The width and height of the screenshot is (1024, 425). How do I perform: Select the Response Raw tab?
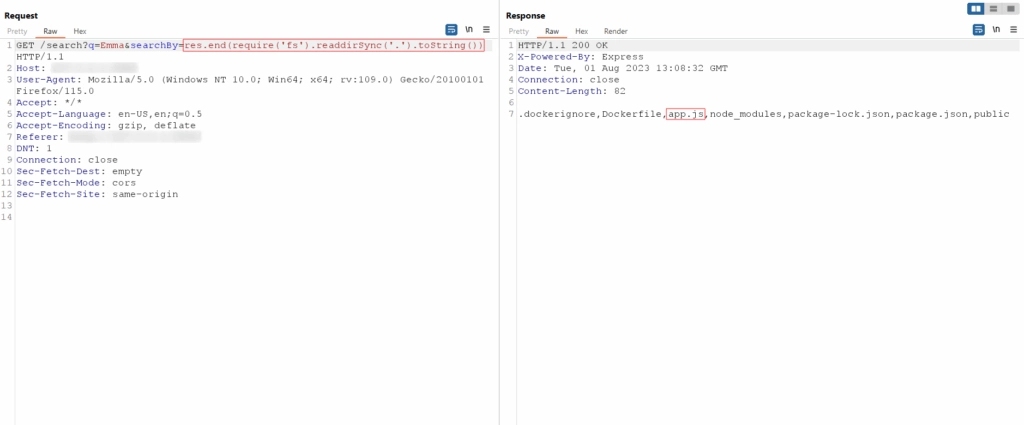pyautogui.click(x=552, y=32)
